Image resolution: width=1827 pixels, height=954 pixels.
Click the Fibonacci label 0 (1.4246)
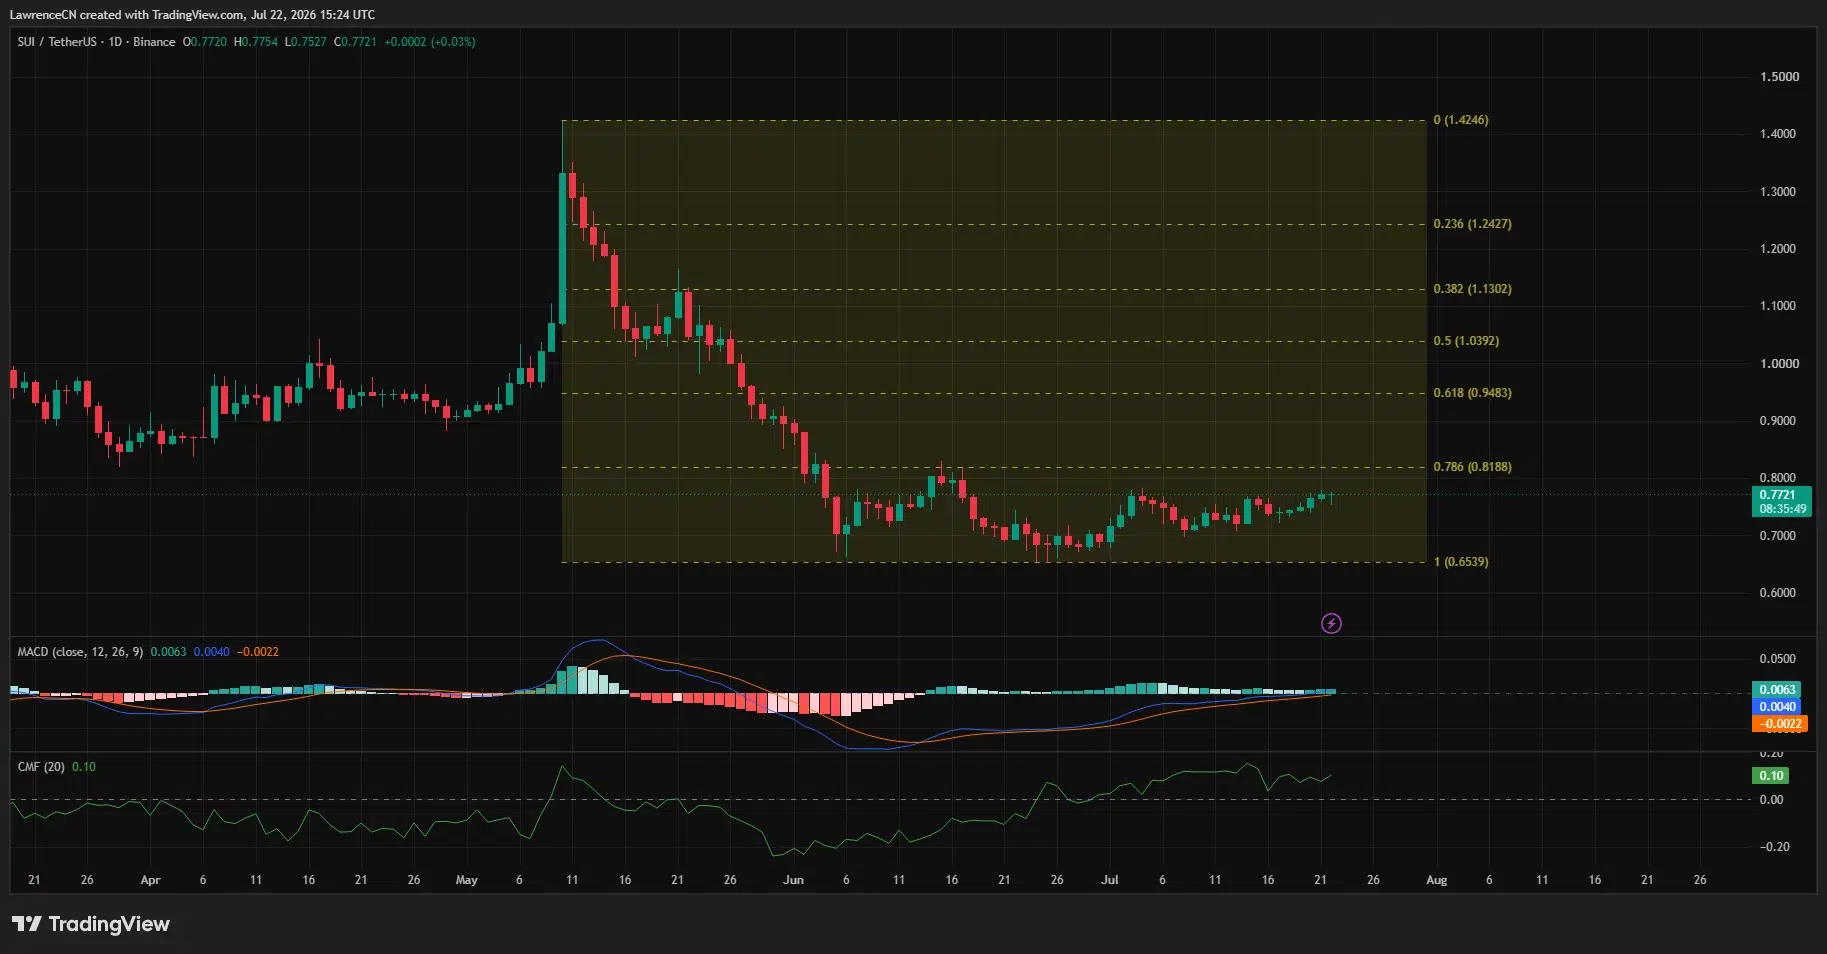(x=1460, y=120)
